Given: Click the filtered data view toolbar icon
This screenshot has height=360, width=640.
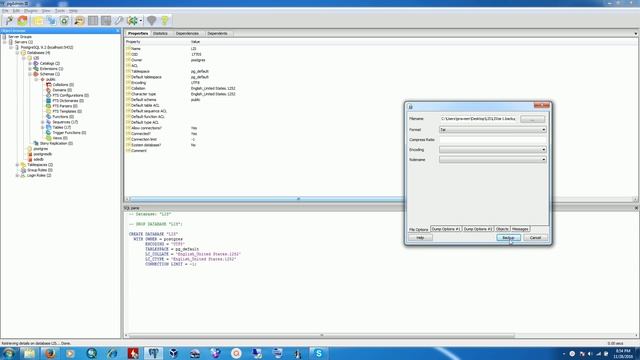Looking at the screenshot, I should click(106, 20).
